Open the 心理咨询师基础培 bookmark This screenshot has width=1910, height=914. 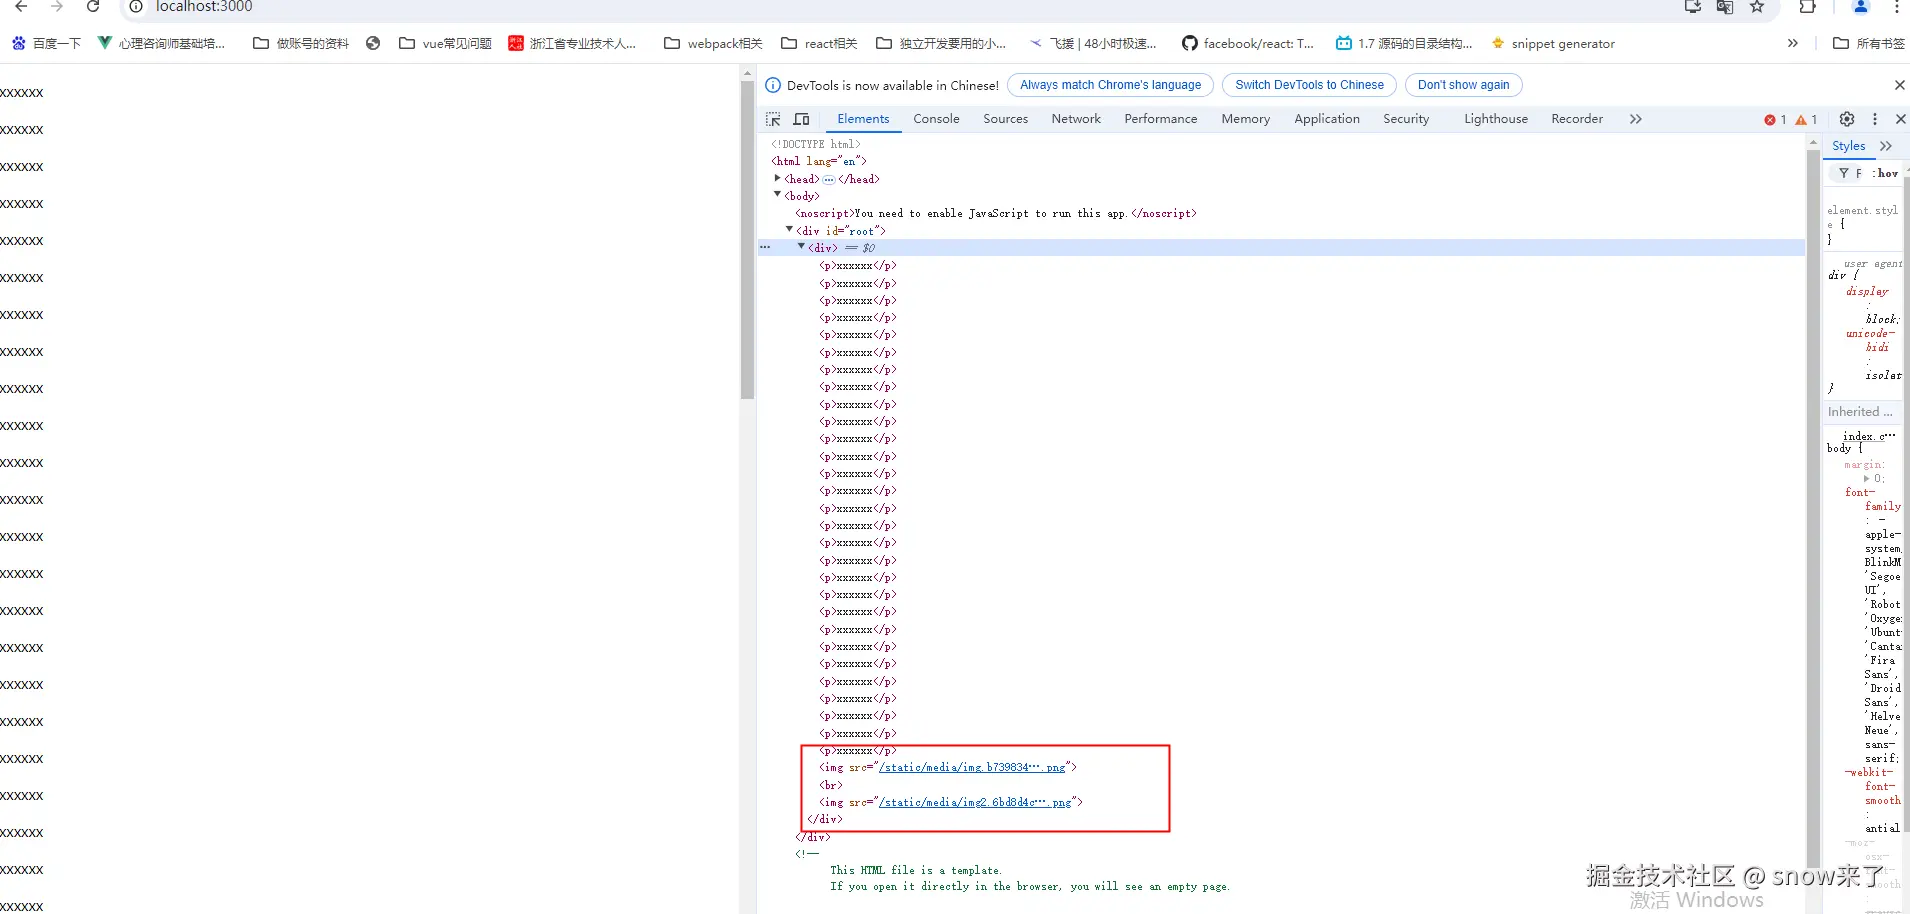tap(161, 44)
